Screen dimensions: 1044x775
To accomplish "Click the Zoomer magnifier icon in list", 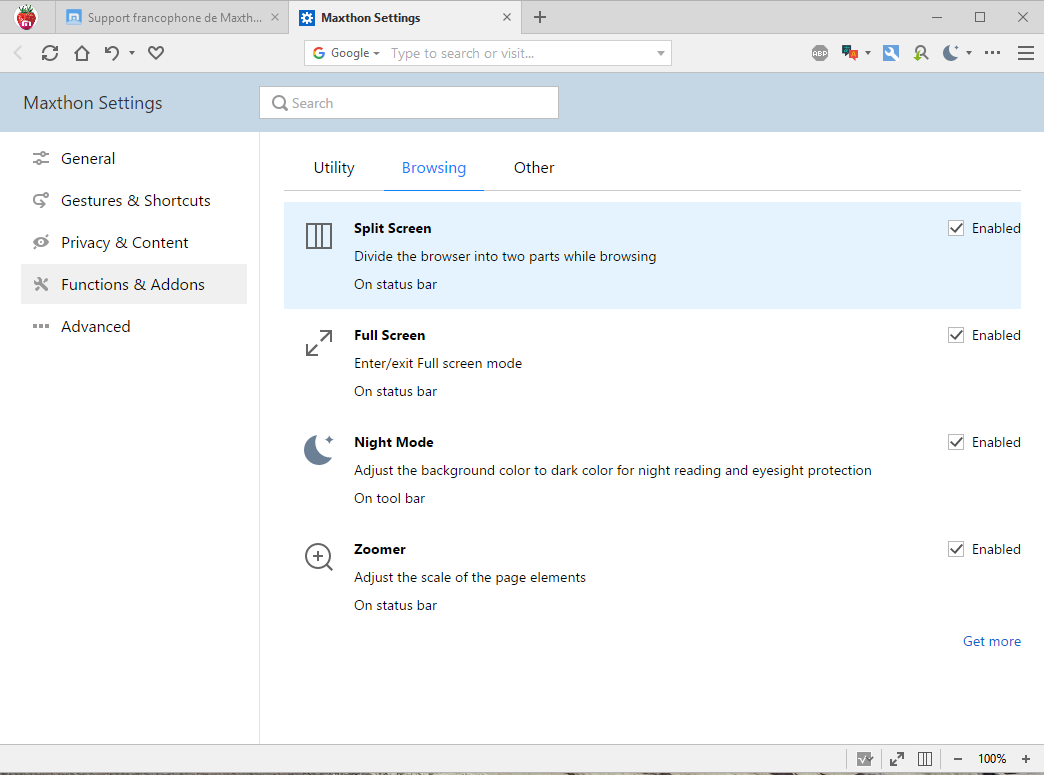I will 319,557.
